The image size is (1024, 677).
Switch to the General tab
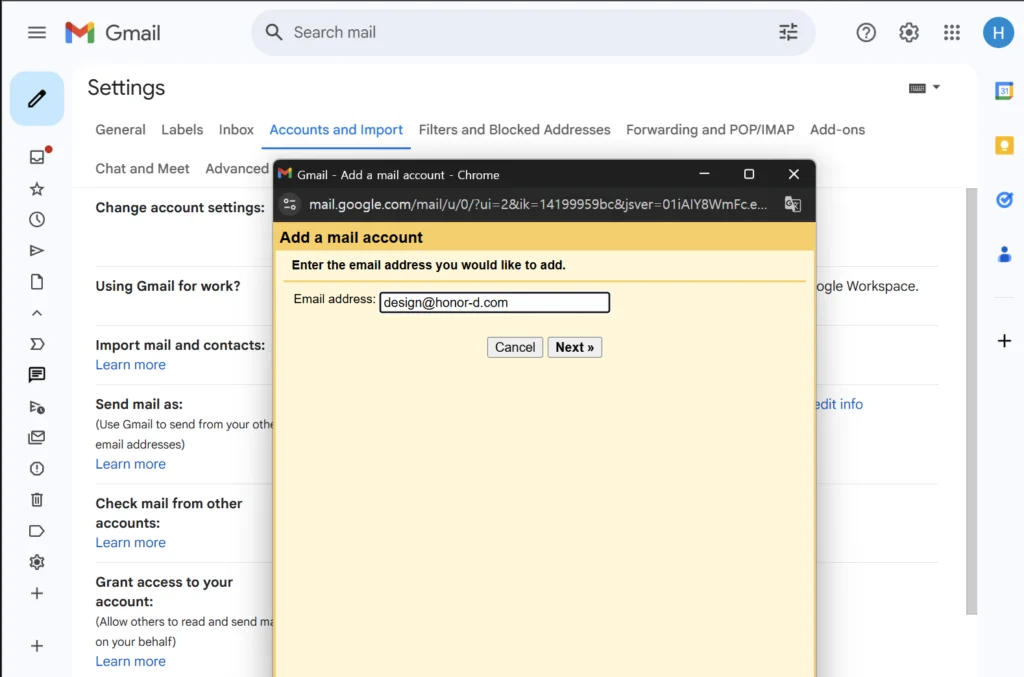120,129
